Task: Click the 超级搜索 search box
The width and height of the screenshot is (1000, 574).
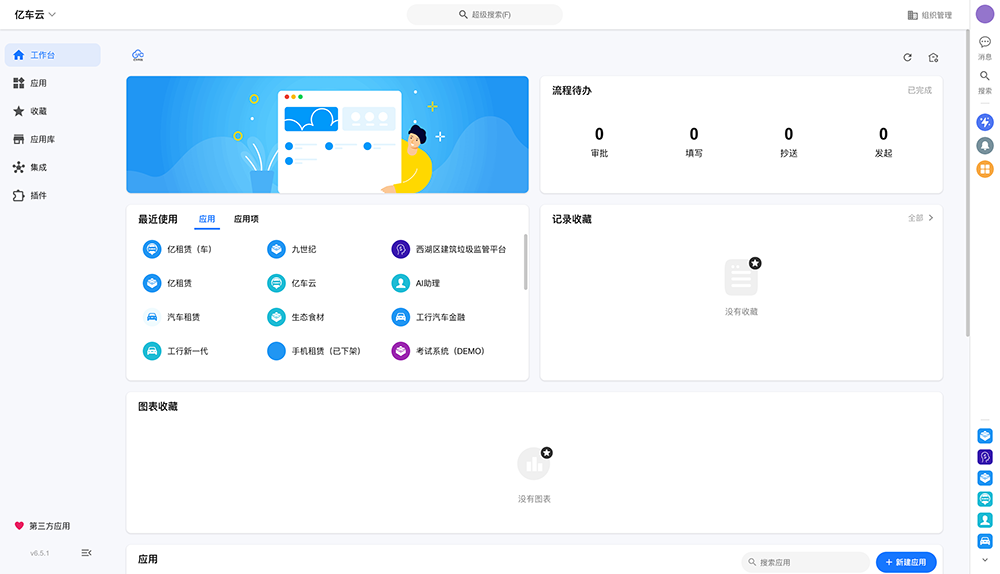Action: click(484, 15)
